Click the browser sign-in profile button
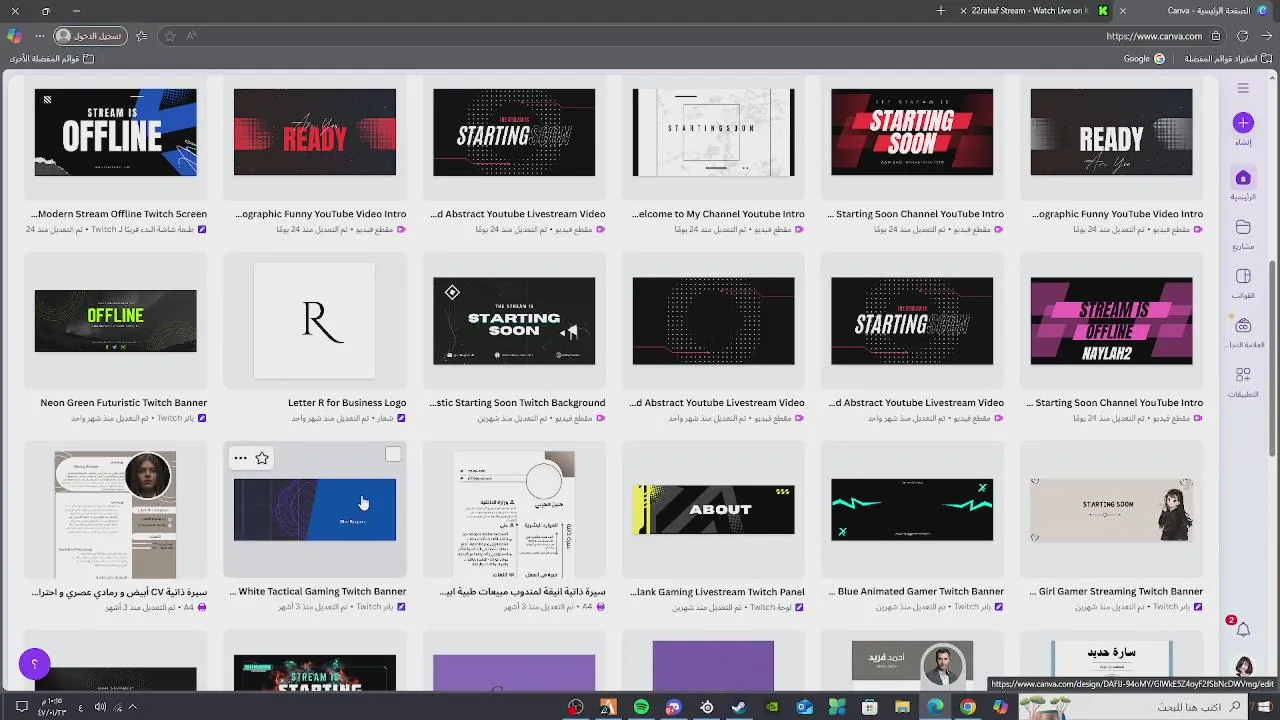The image size is (1280, 720). click(x=89, y=36)
